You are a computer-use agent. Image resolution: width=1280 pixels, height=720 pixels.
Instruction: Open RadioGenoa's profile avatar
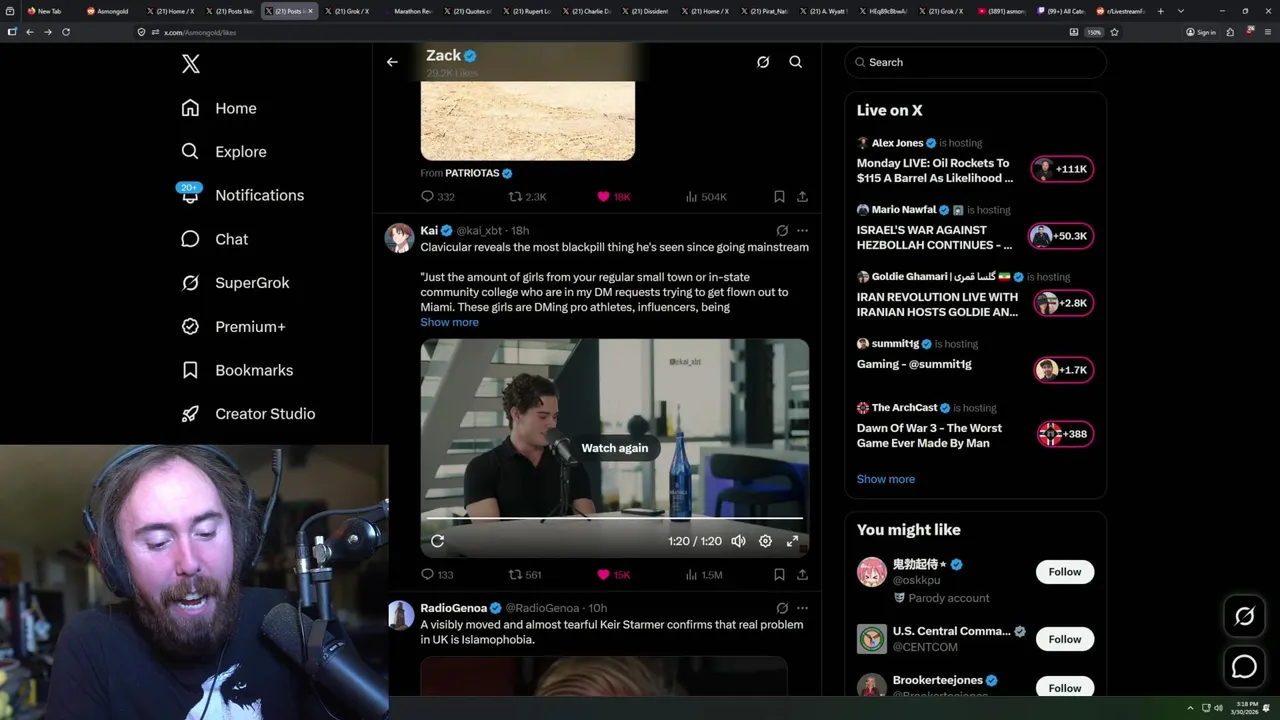pos(400,615)
